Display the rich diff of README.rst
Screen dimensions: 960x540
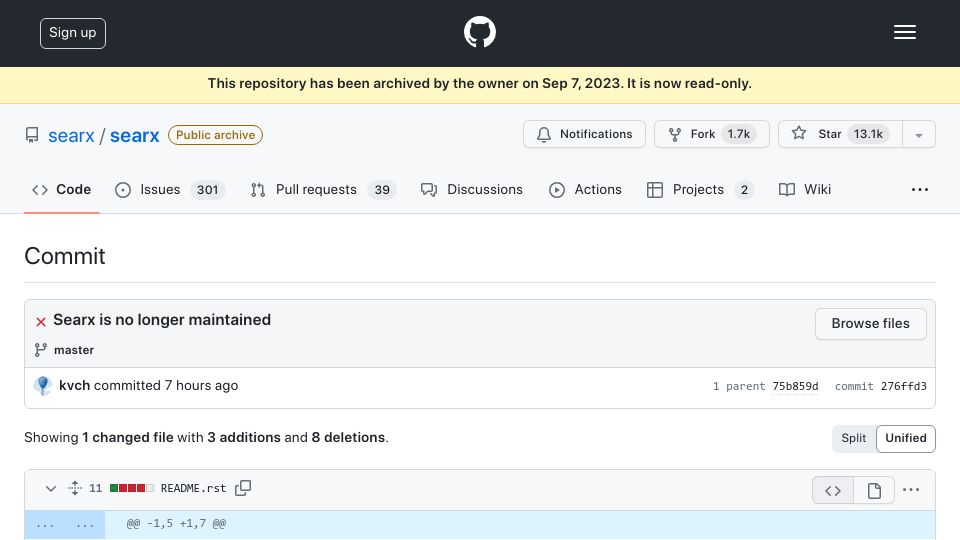874,490
